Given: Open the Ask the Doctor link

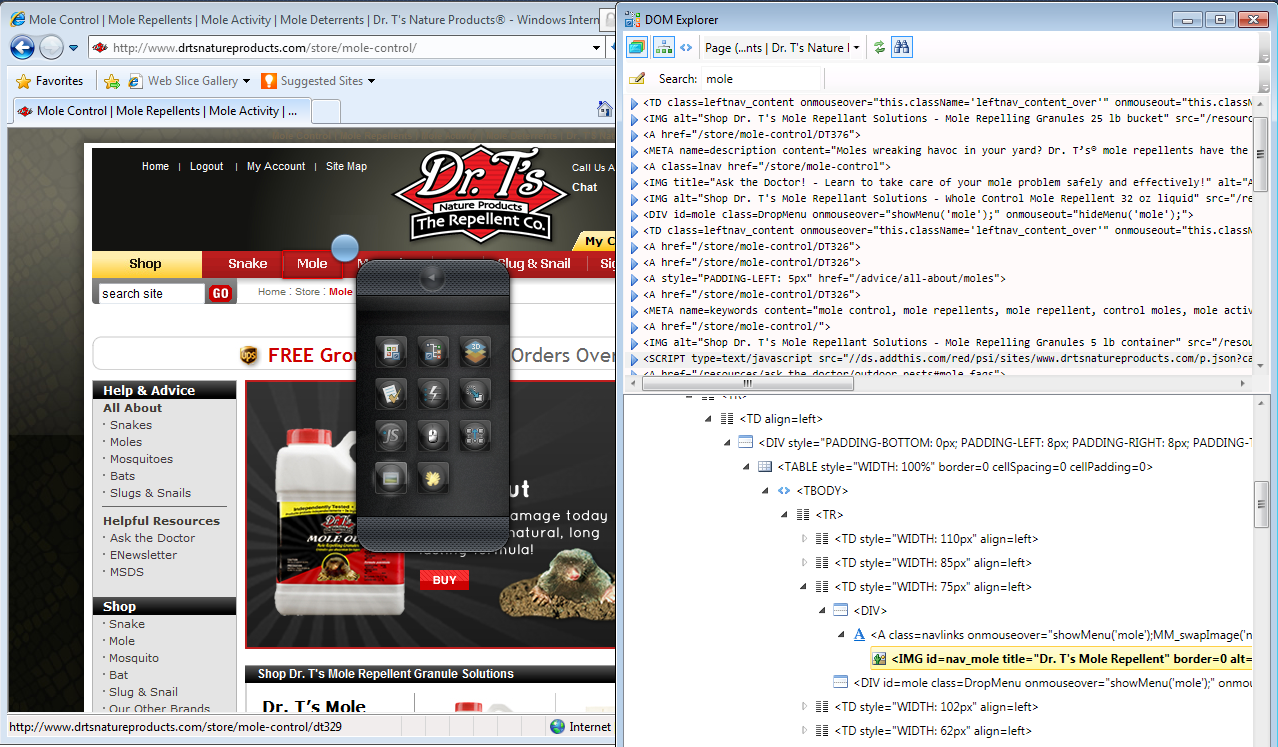Looking at the screenshot, I should [152, 538].
